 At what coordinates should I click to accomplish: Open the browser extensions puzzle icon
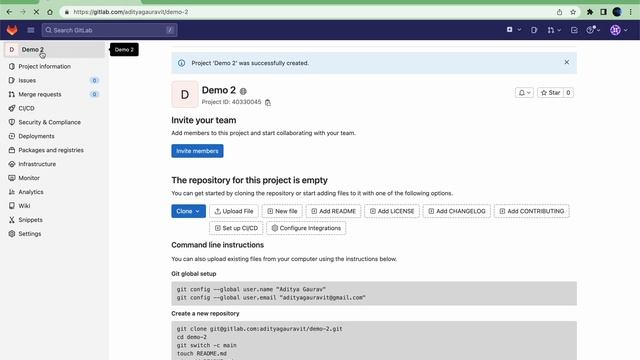[x=590, y=12]
